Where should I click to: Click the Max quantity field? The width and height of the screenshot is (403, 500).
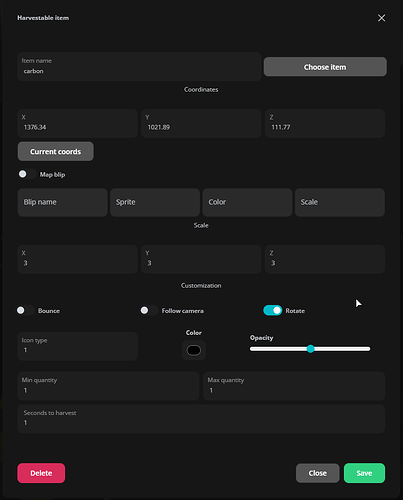(294, 386)
